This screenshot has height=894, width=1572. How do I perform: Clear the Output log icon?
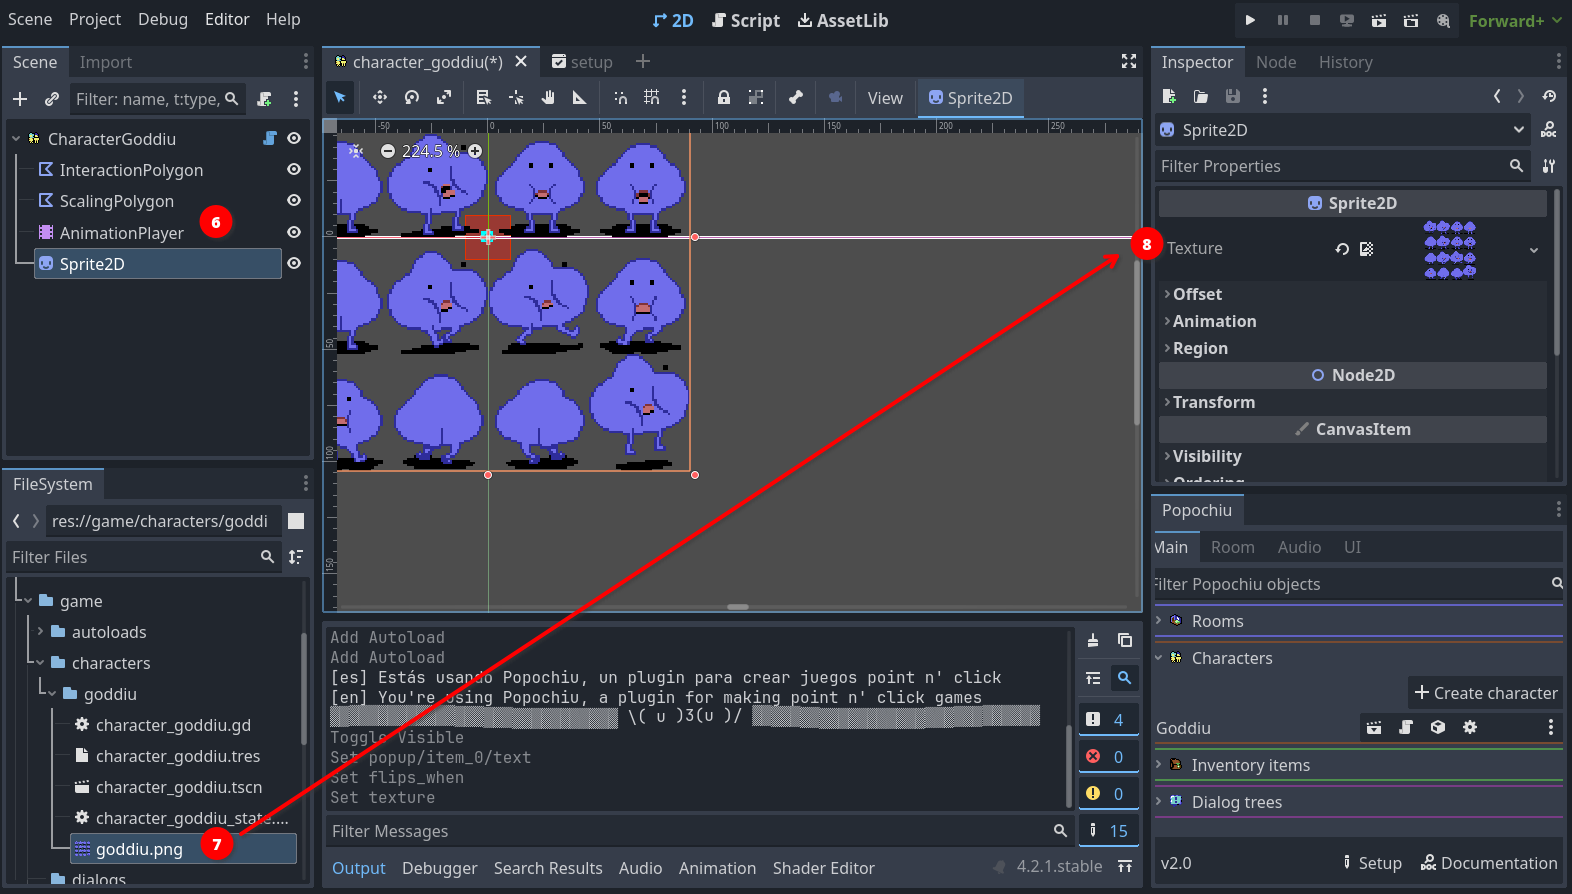(x=1093, y=640)
